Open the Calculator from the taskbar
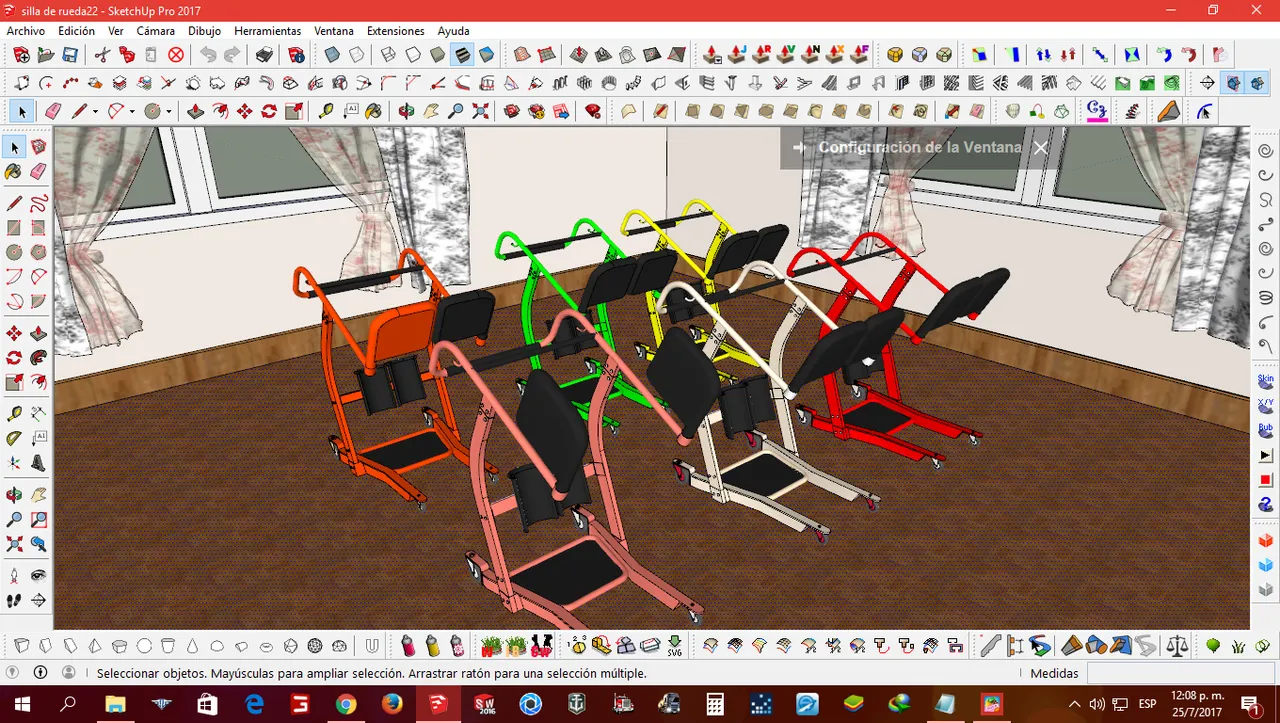Viewport: 1280px width, 723px height. click(715, 705)
